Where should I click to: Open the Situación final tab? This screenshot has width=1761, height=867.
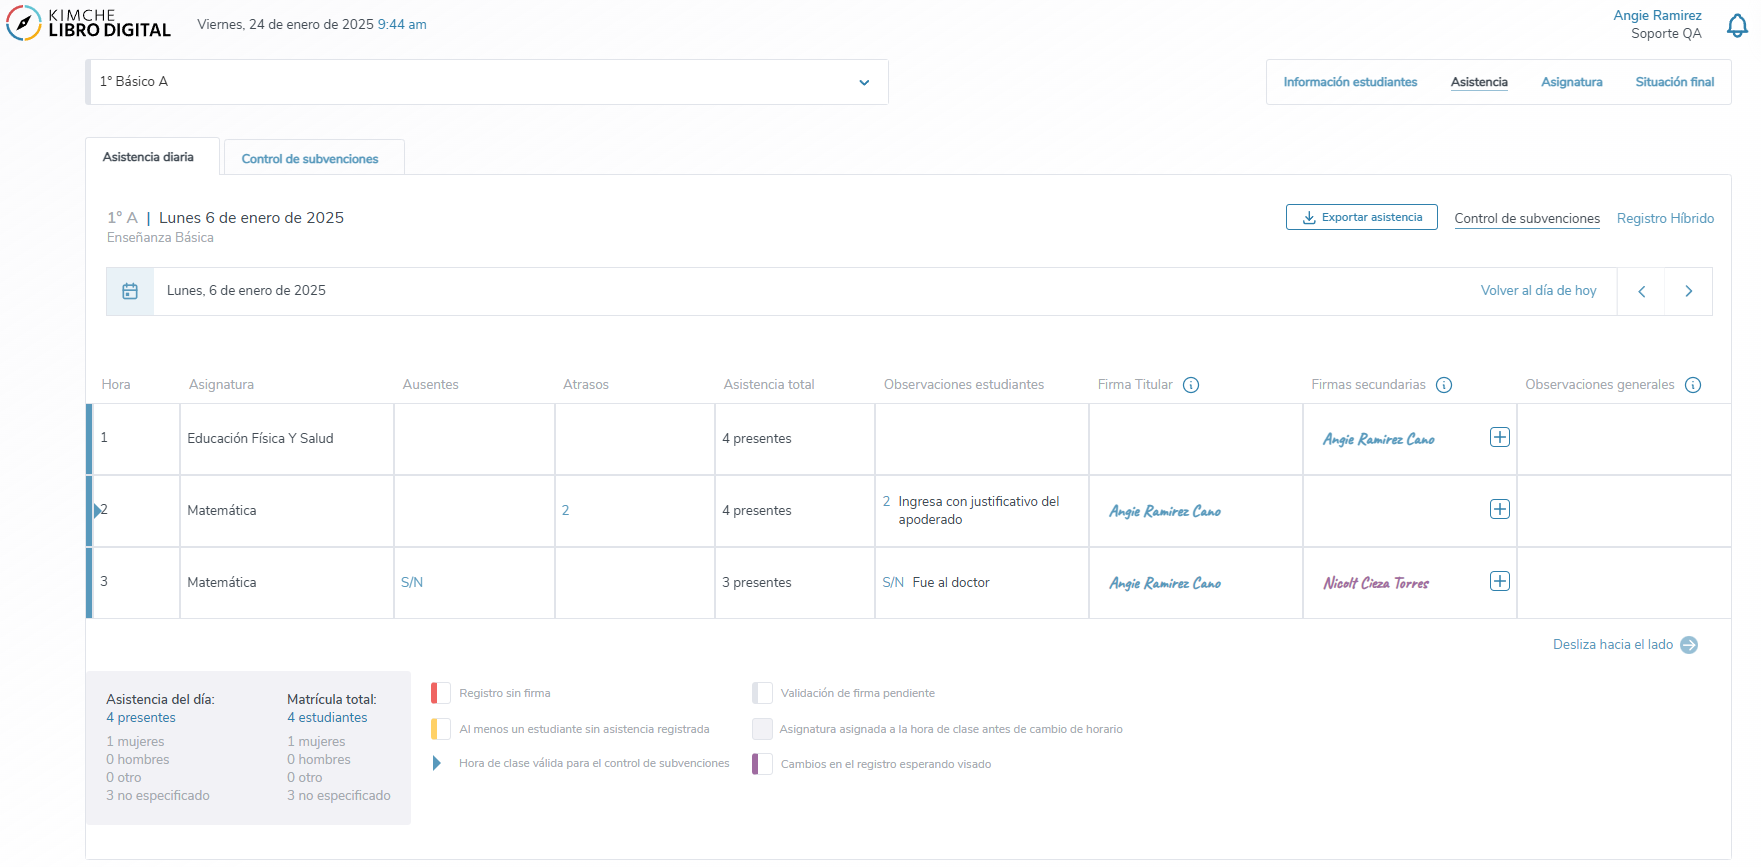click(x=1674, y=82)
